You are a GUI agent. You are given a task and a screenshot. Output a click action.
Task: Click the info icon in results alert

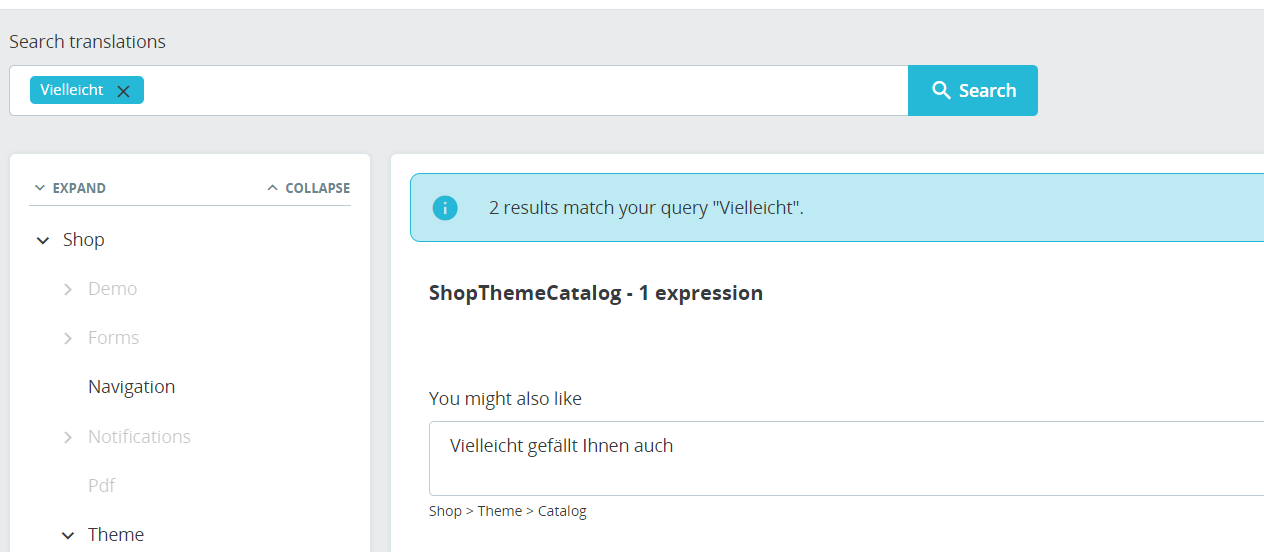[x=445, y=208]
